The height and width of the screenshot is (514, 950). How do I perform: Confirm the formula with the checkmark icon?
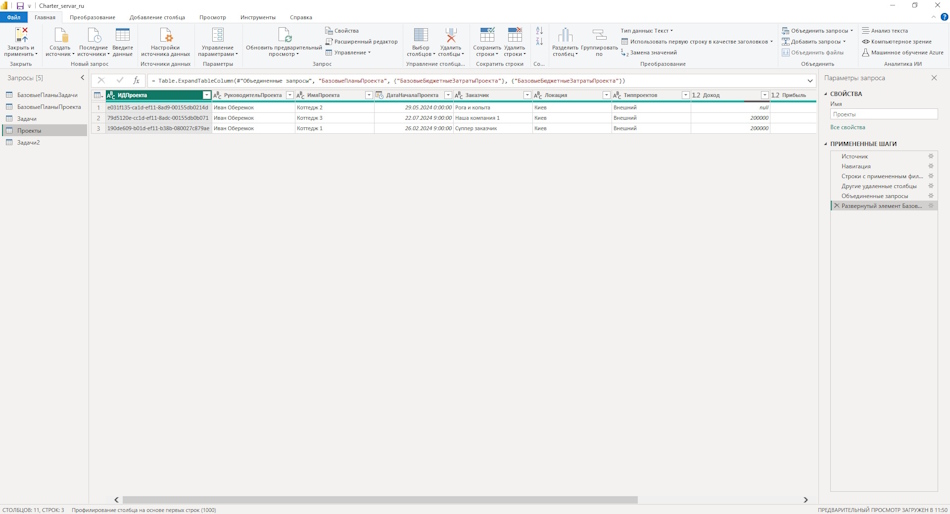tap(119, 80)
